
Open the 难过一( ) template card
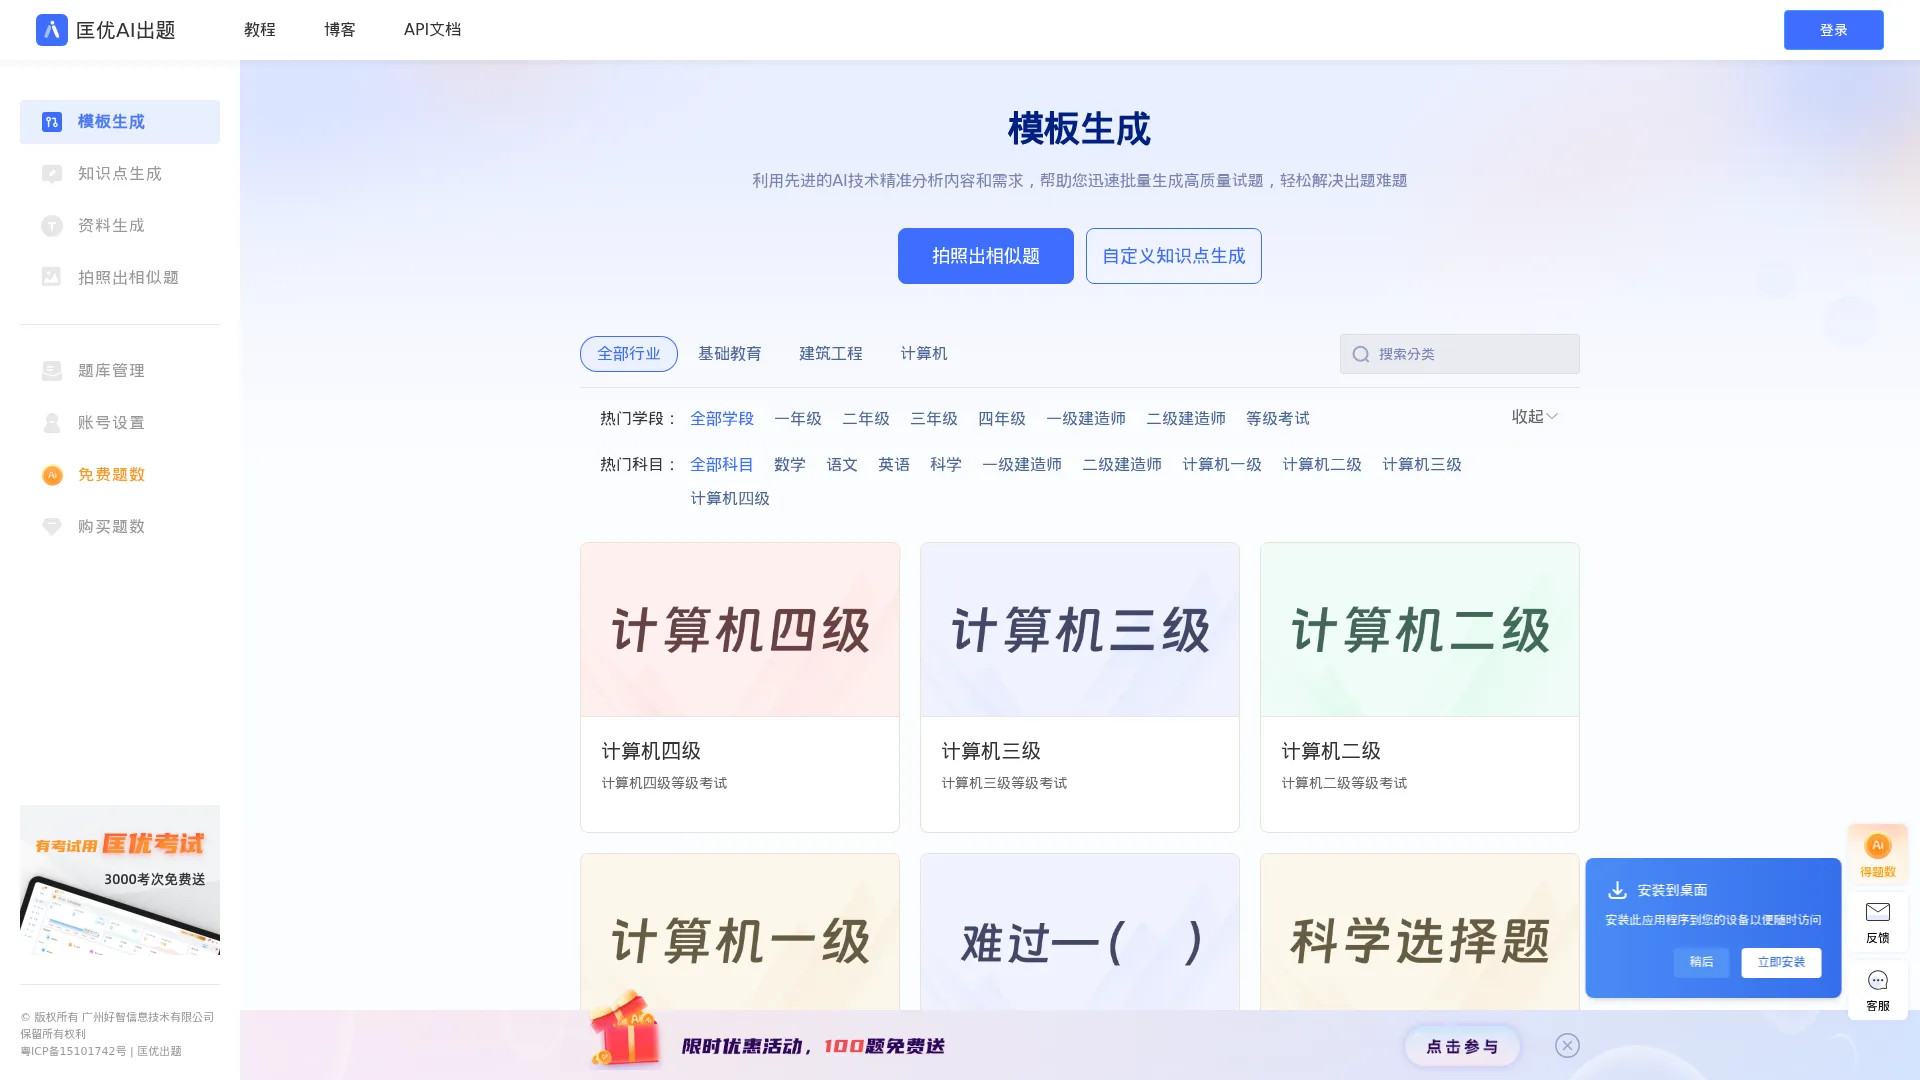tap(1080, 932)
